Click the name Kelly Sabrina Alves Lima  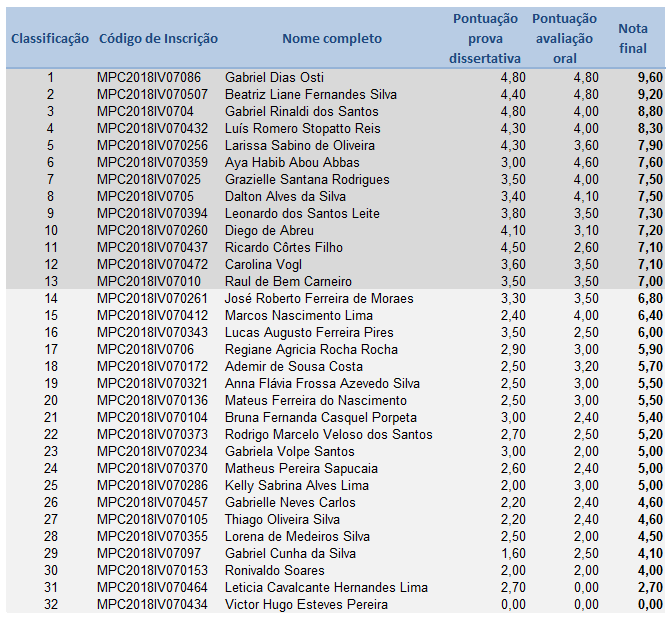coord(297,485)
